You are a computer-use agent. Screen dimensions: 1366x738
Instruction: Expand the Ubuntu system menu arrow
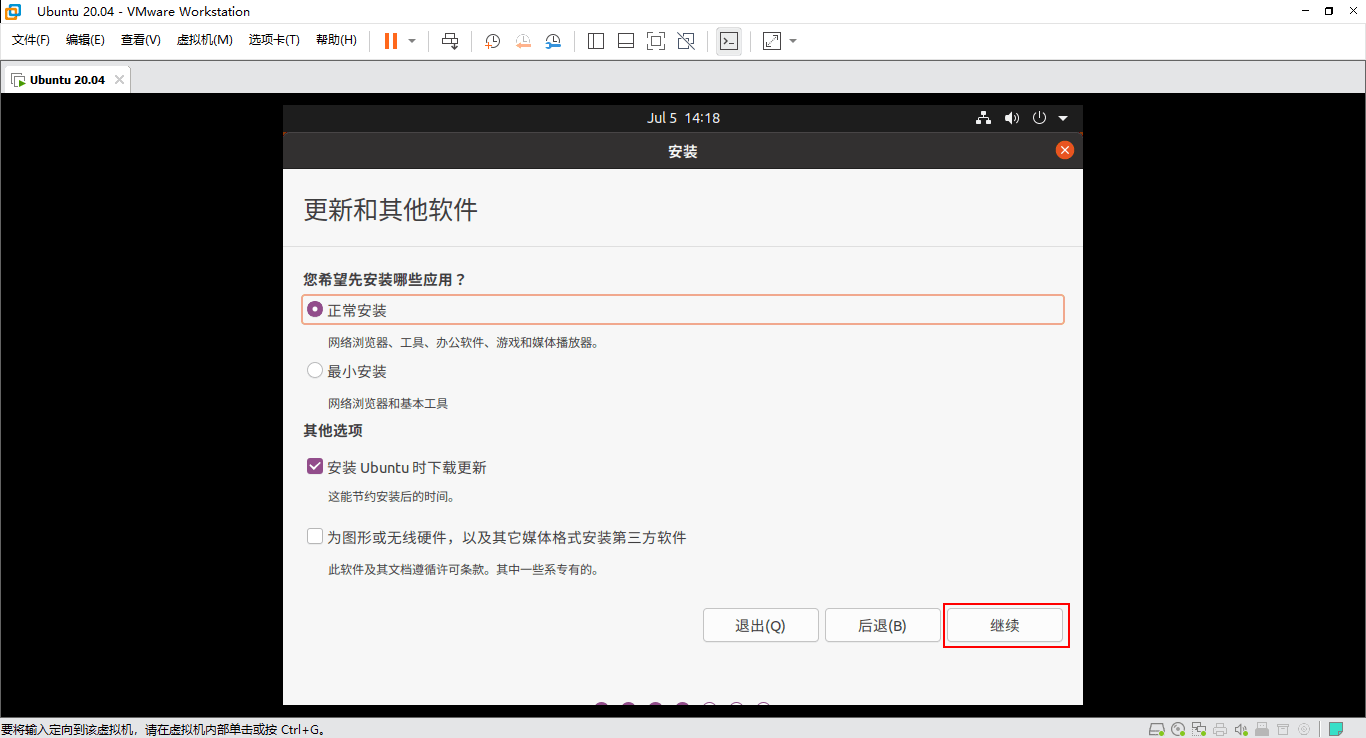tap(1062, 118)
